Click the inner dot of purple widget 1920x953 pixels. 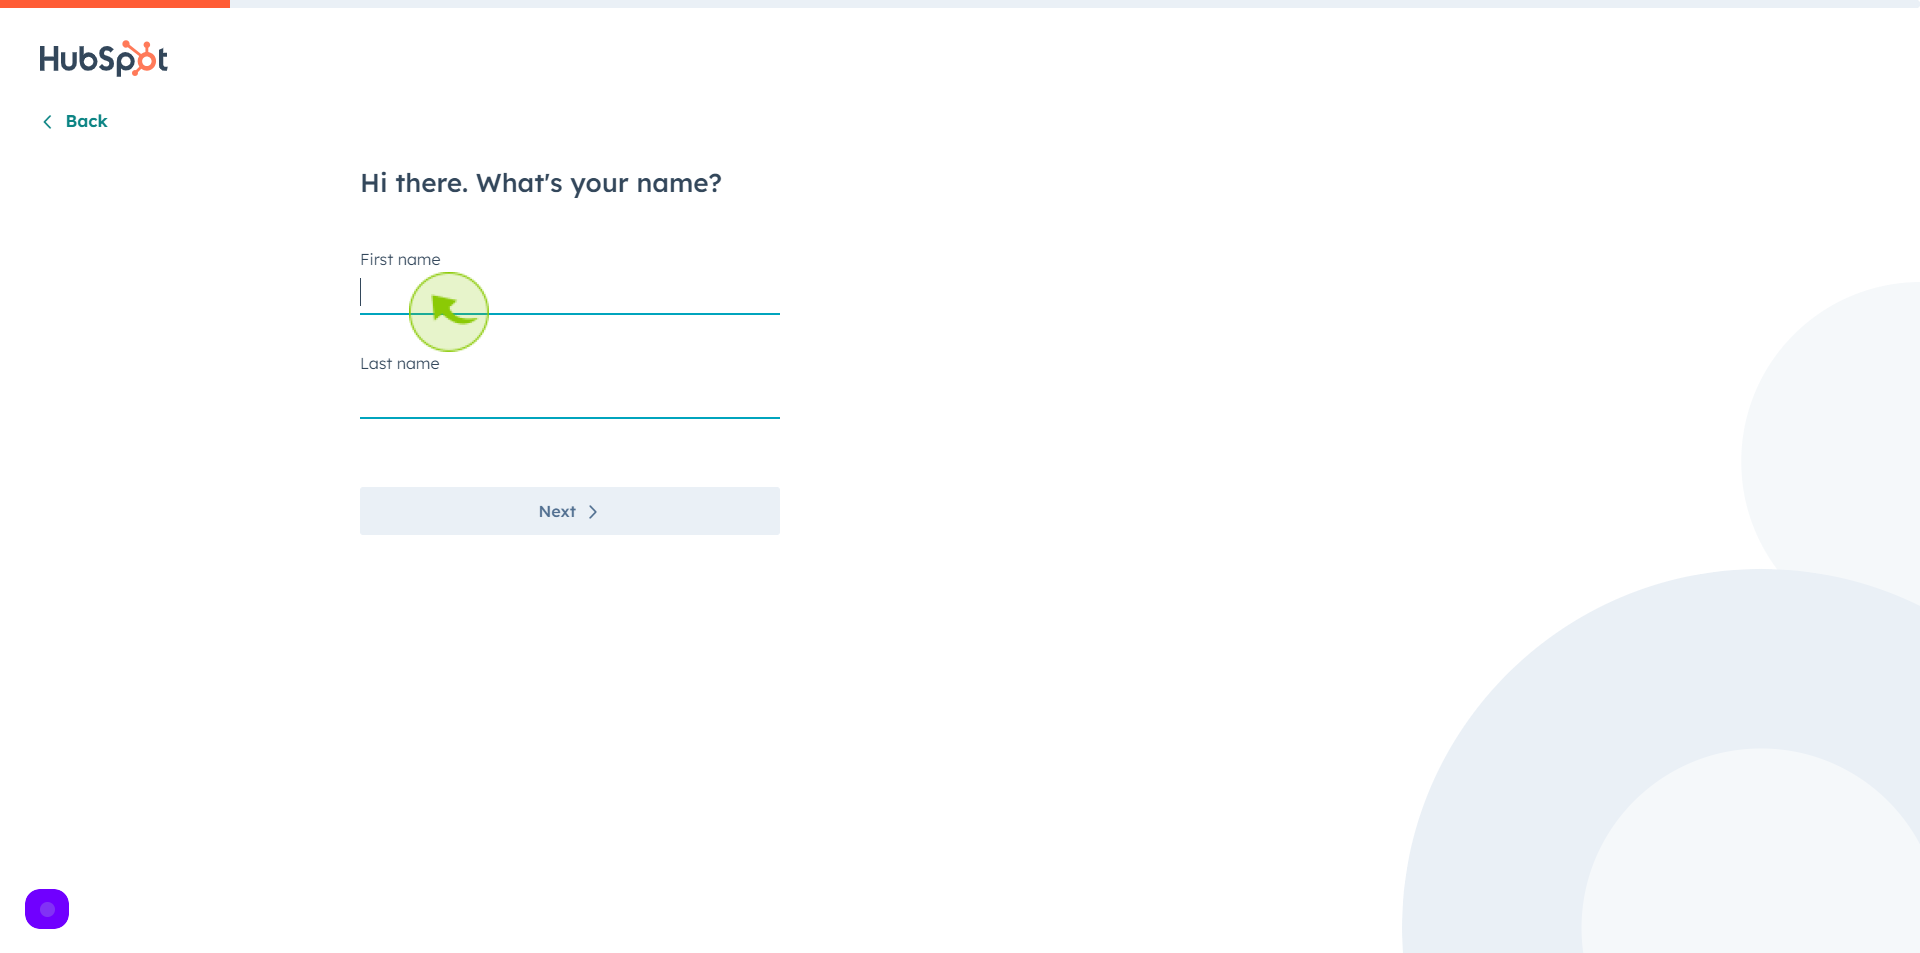click(47, 909)
